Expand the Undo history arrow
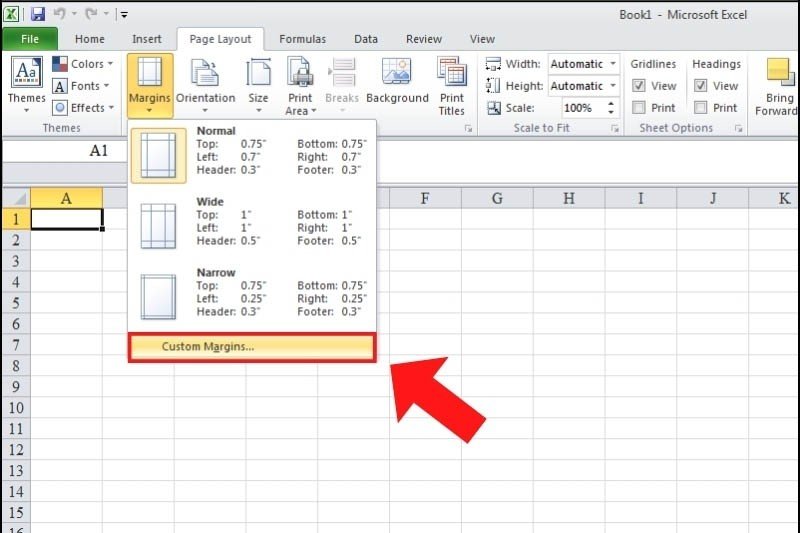 74,14
